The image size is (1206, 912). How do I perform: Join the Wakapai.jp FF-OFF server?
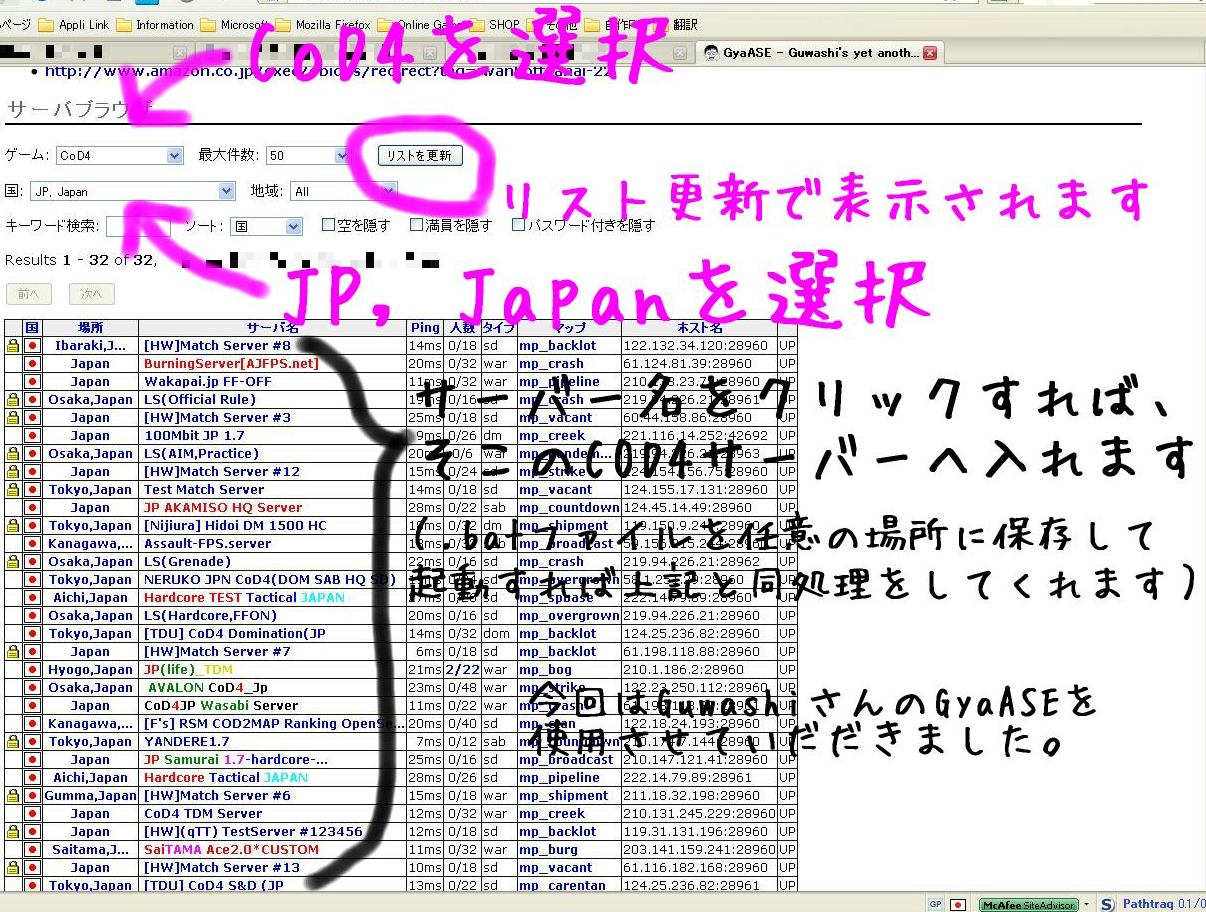[207, 382]
